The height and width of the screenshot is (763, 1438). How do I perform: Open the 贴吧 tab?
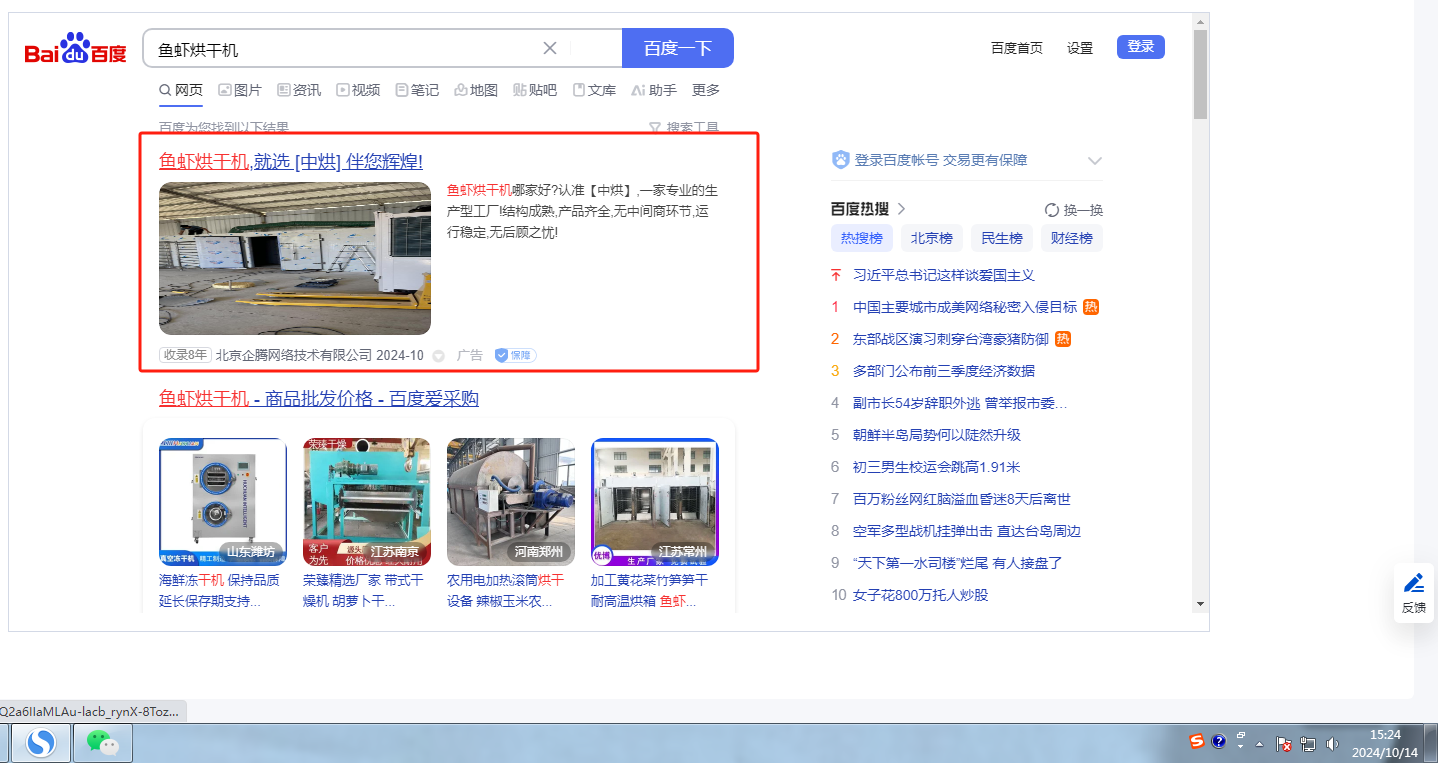pos(535,90)
